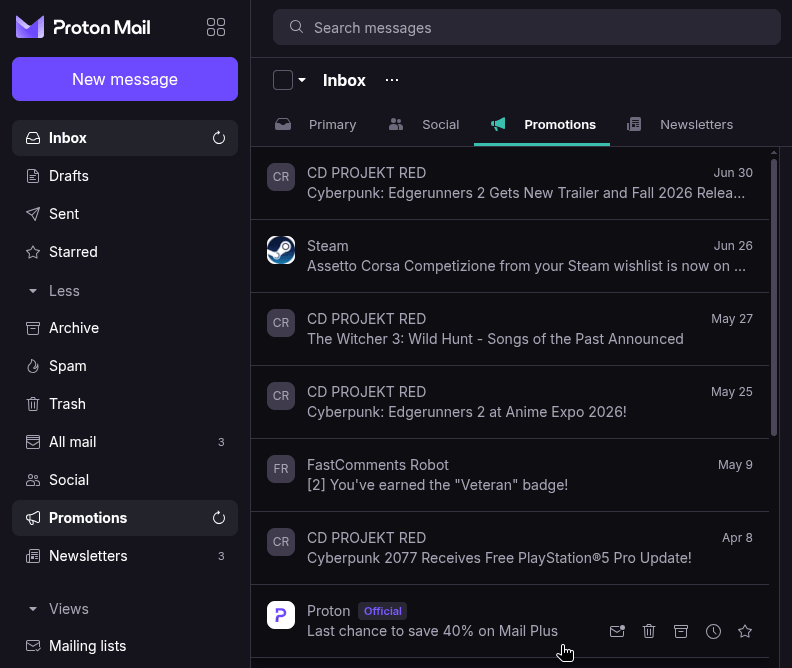Click the FR avatar for FastComments Robot
792x668 pixels.
coord(281,469)
